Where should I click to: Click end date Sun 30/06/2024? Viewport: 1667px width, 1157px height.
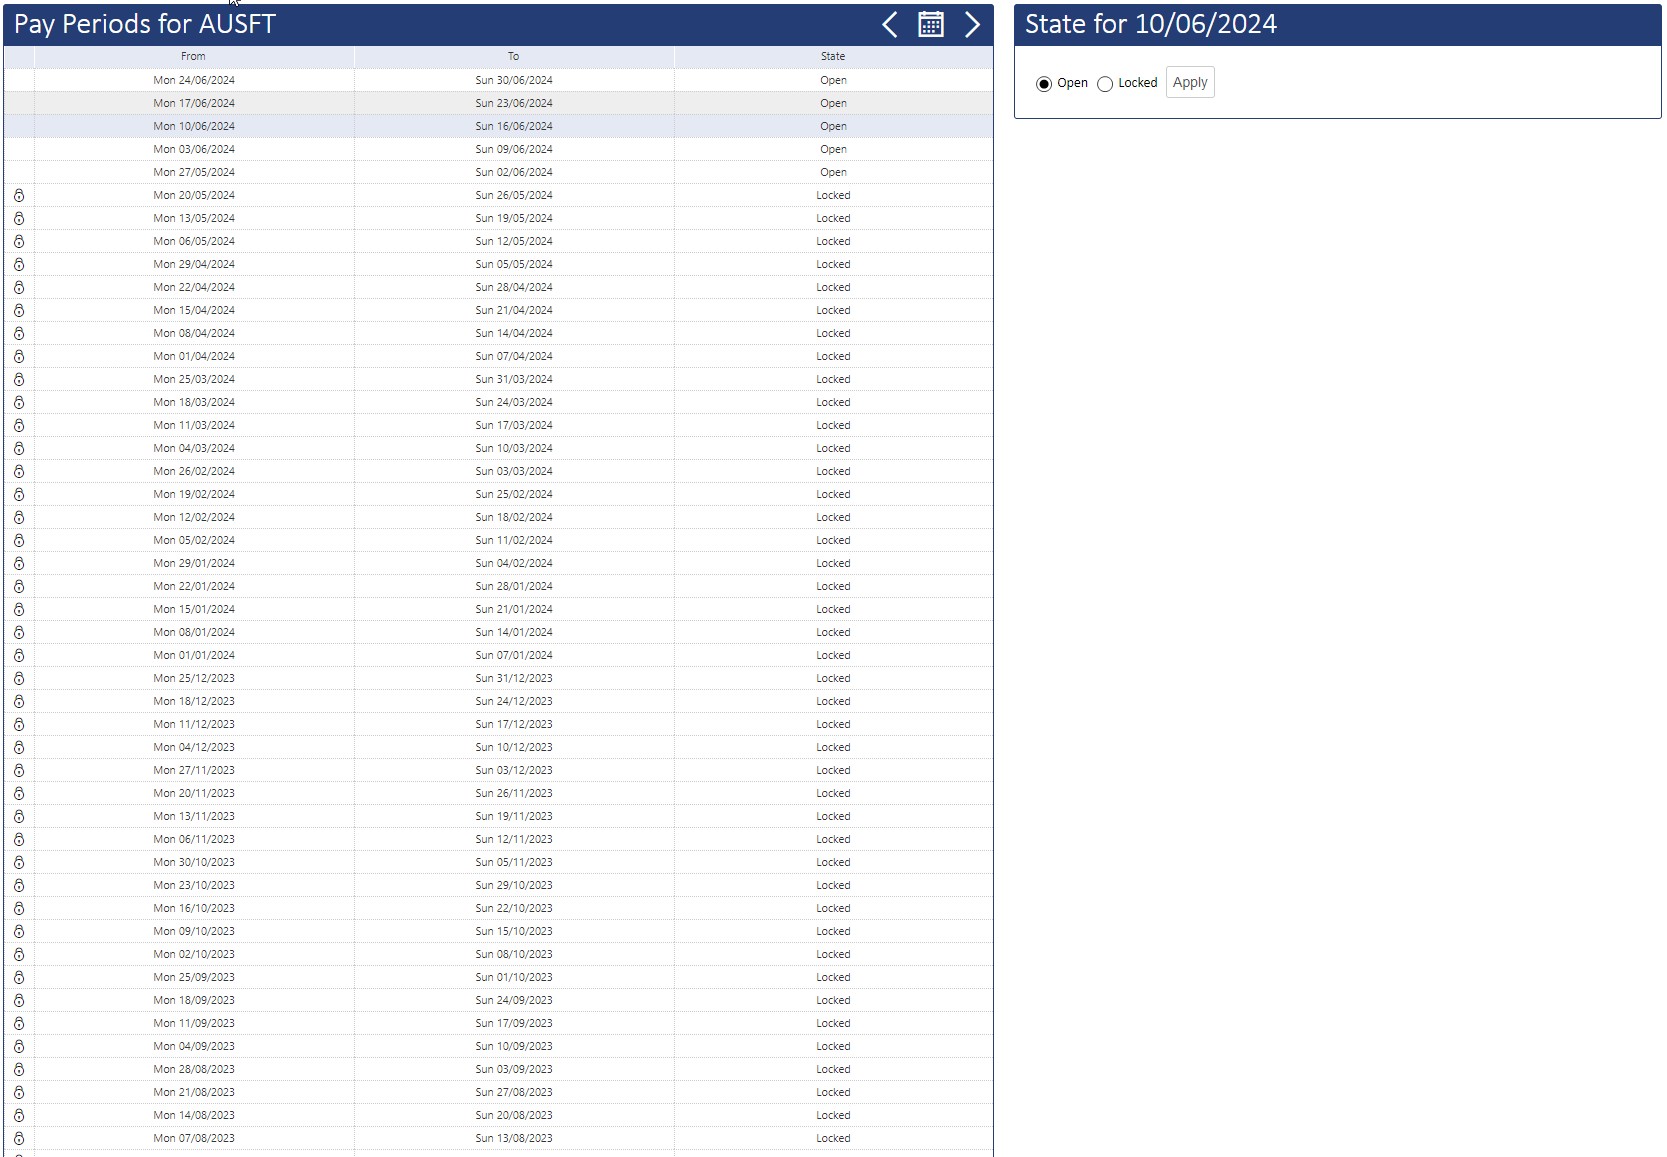click(x=514, y=80)
